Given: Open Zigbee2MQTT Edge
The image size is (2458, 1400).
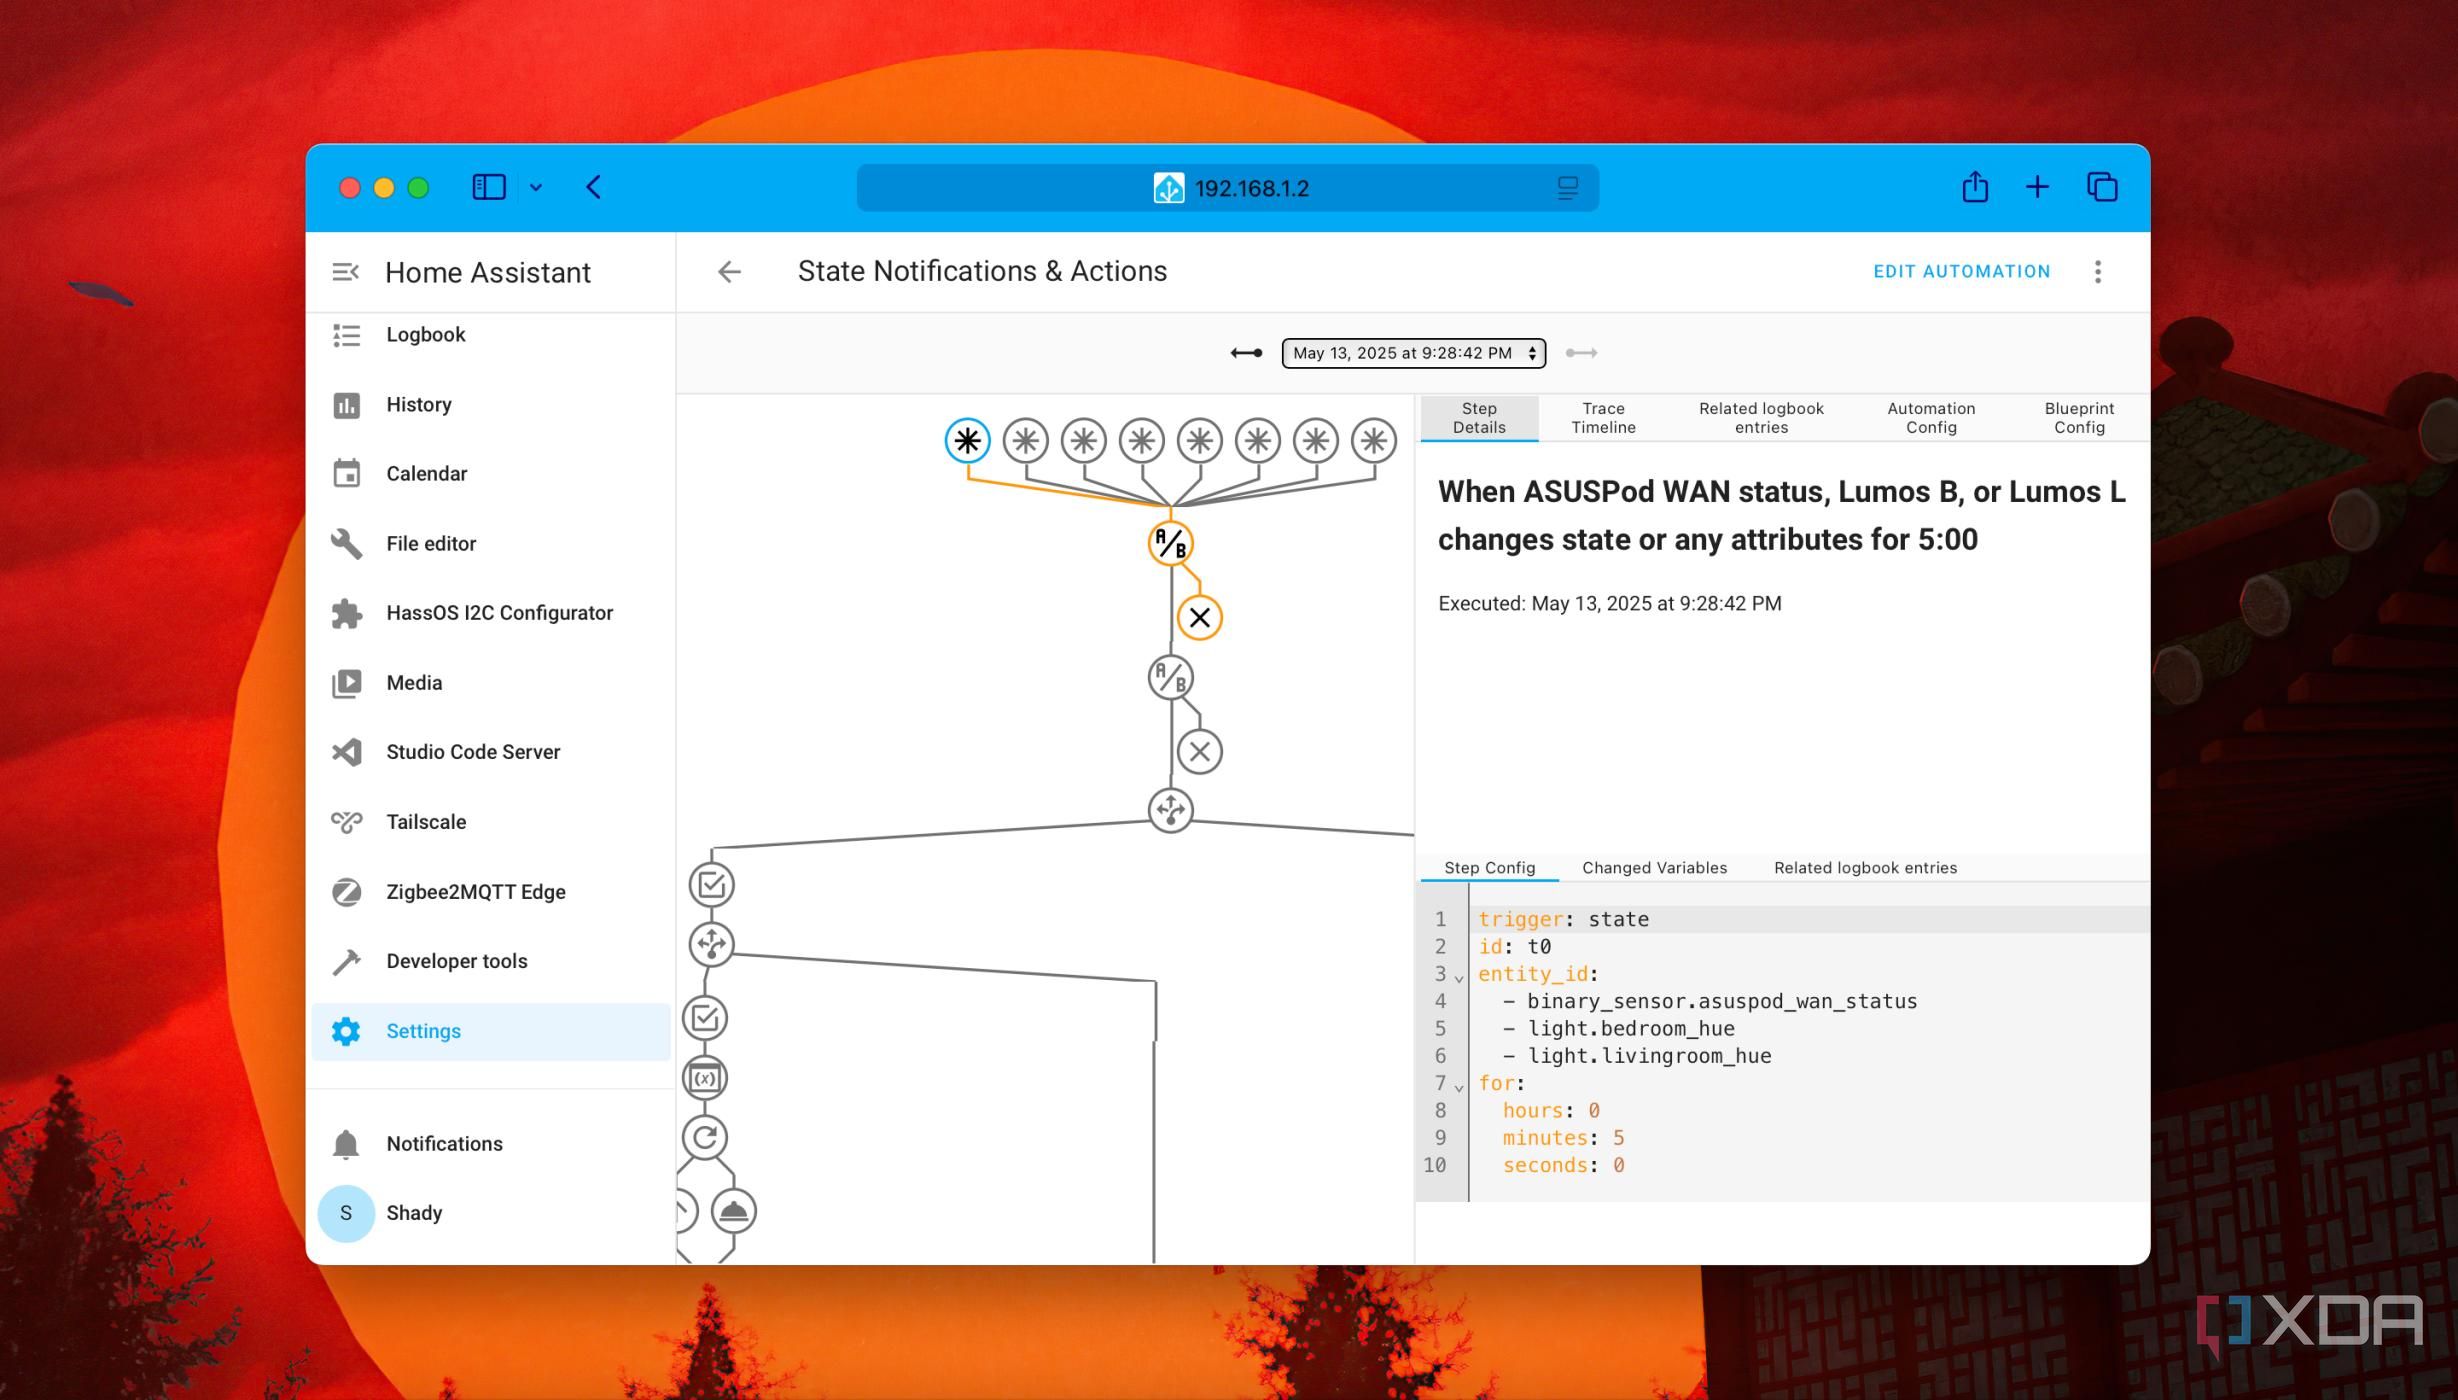Looking at the screenshot, I should (490, 892).
